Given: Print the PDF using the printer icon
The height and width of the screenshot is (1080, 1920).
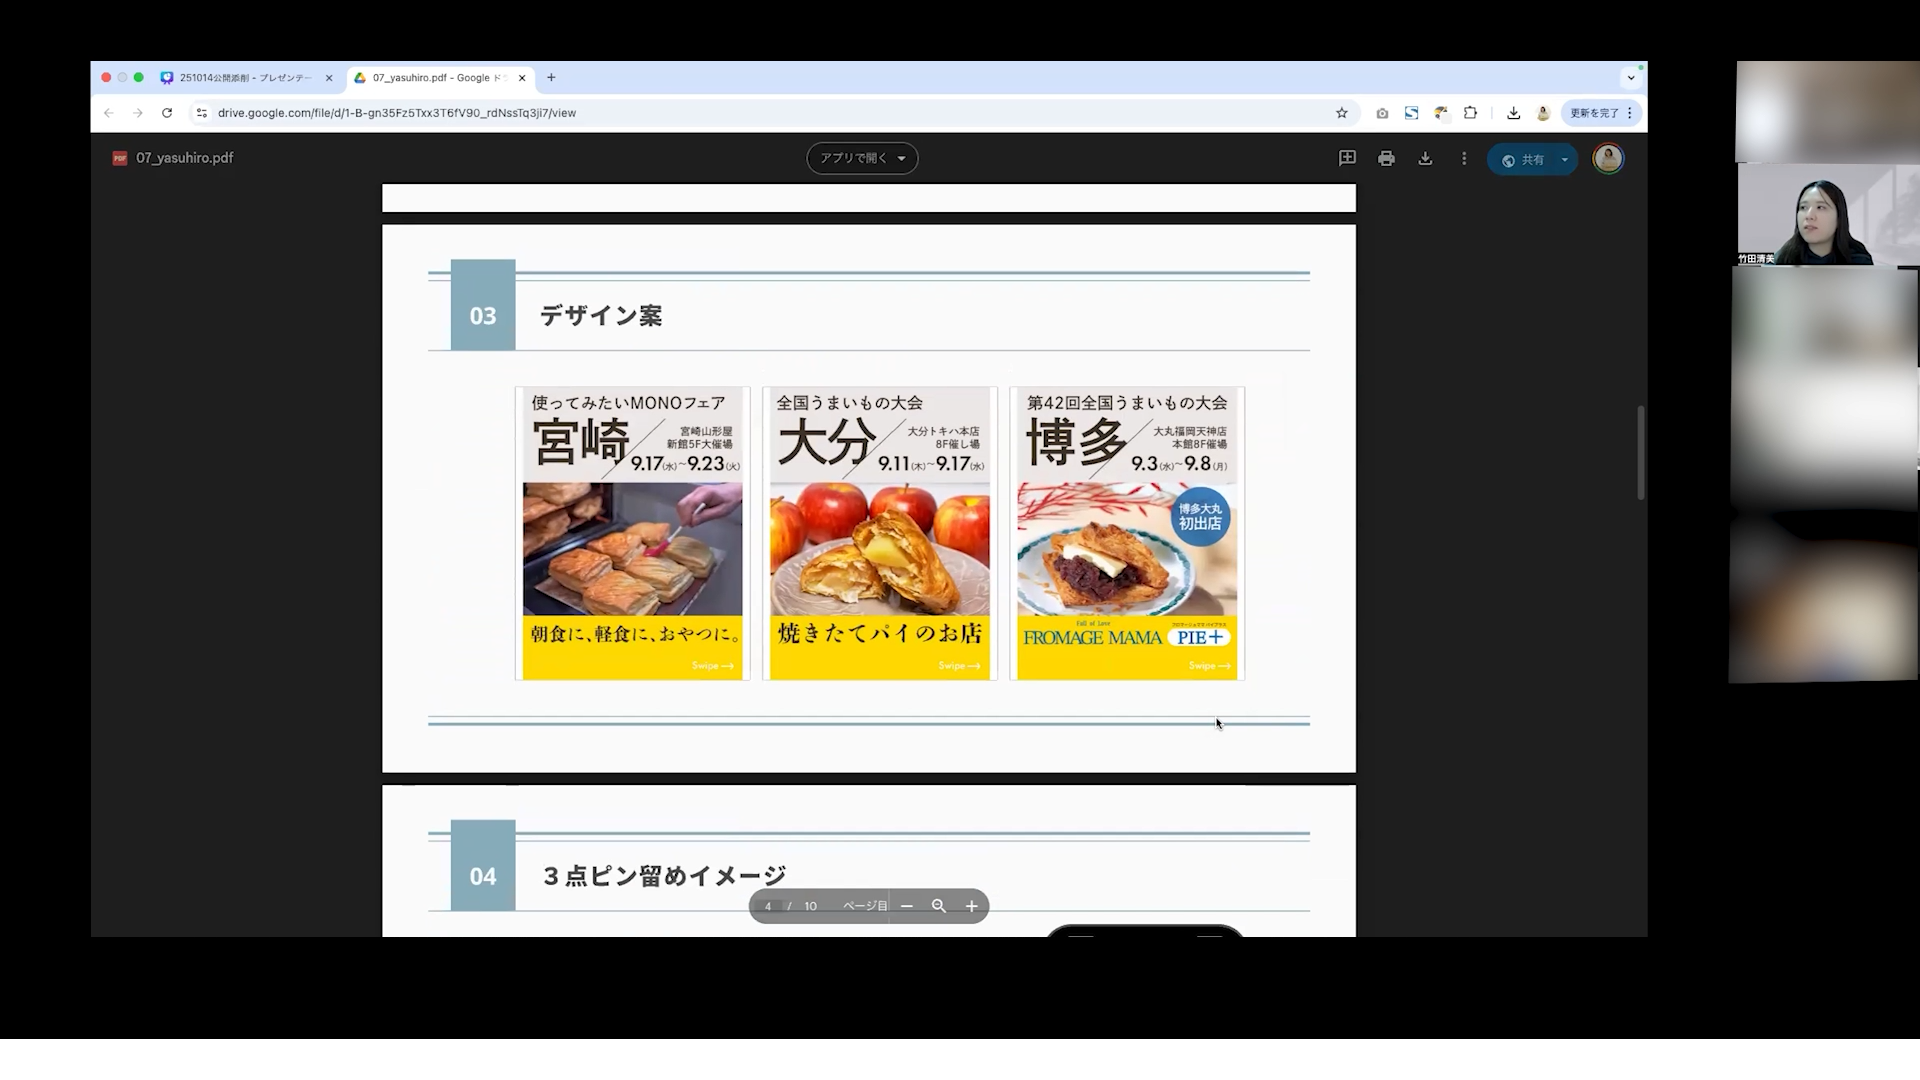Looking at the screenshot, I should pyautogui.click(x=1386, y=158).
